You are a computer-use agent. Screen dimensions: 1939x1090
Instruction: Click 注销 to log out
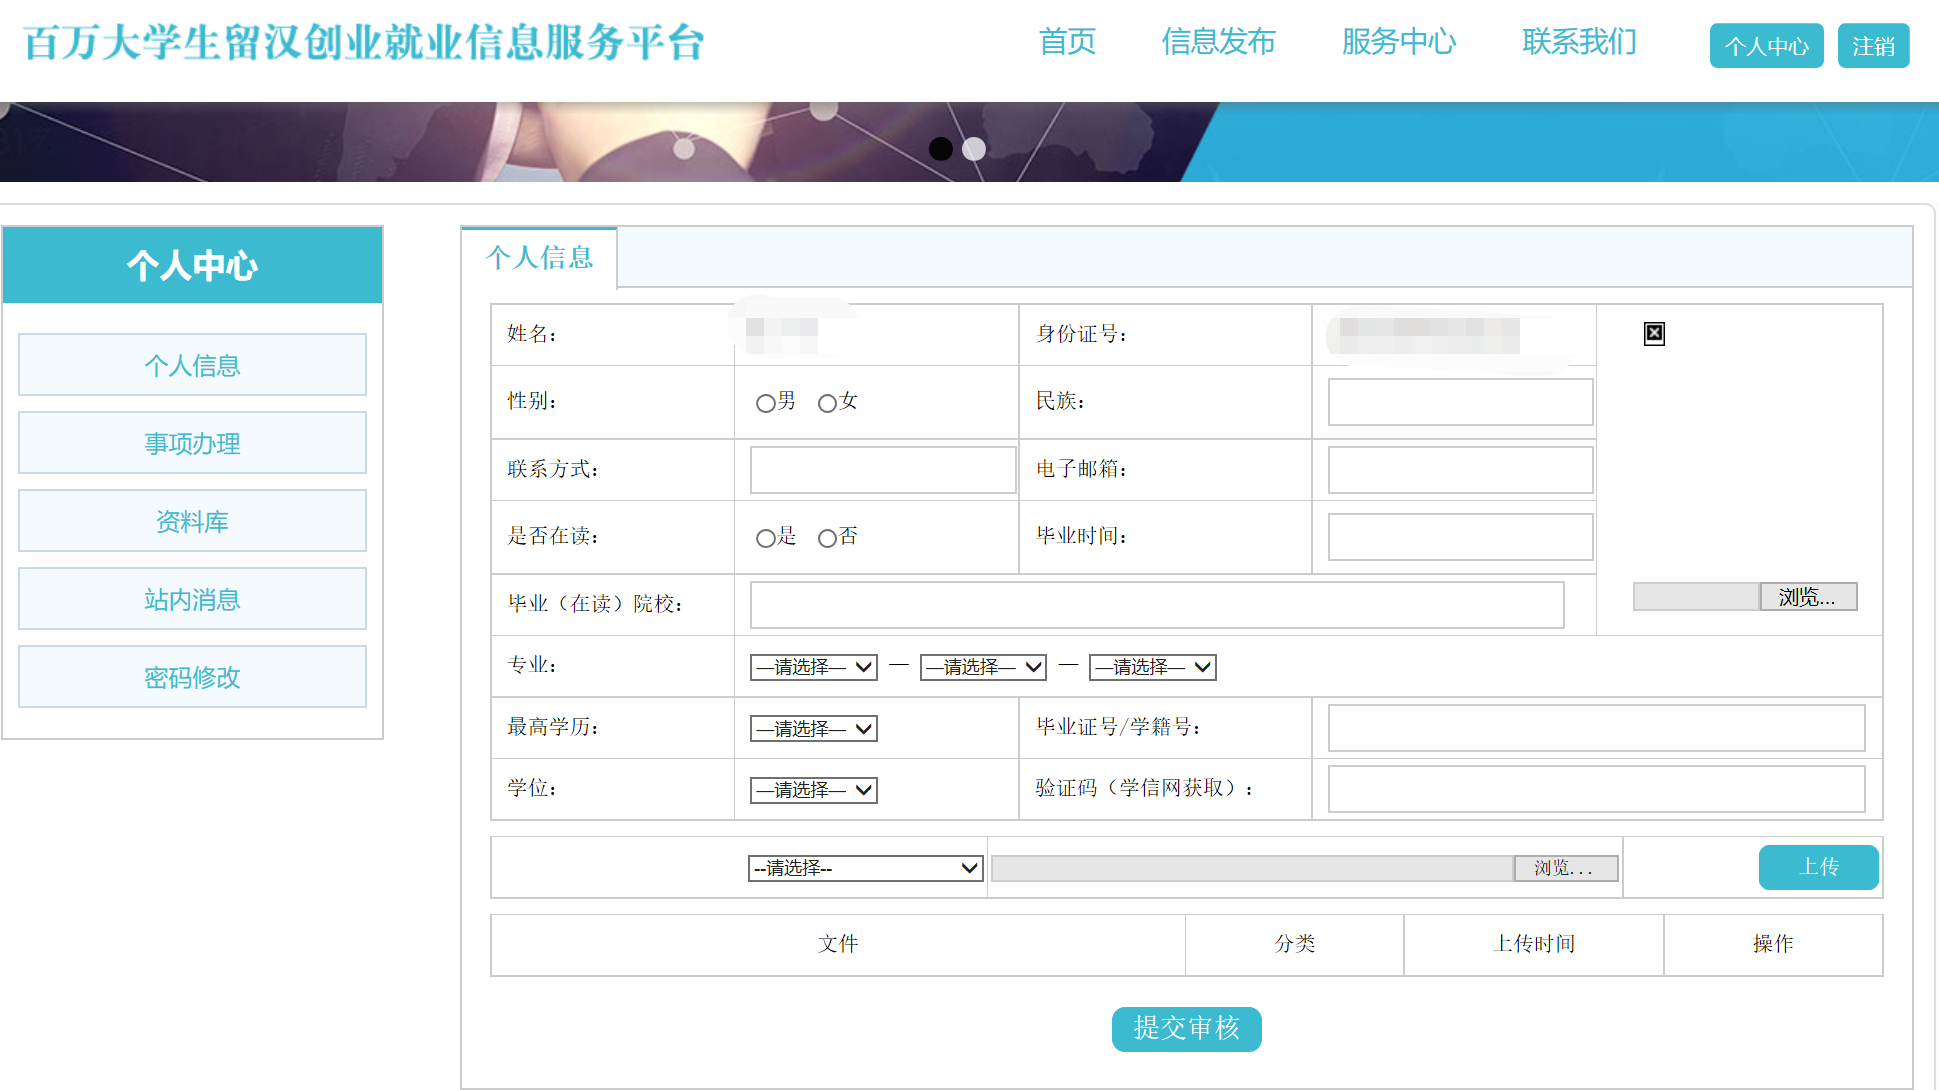click(1872, 46)
